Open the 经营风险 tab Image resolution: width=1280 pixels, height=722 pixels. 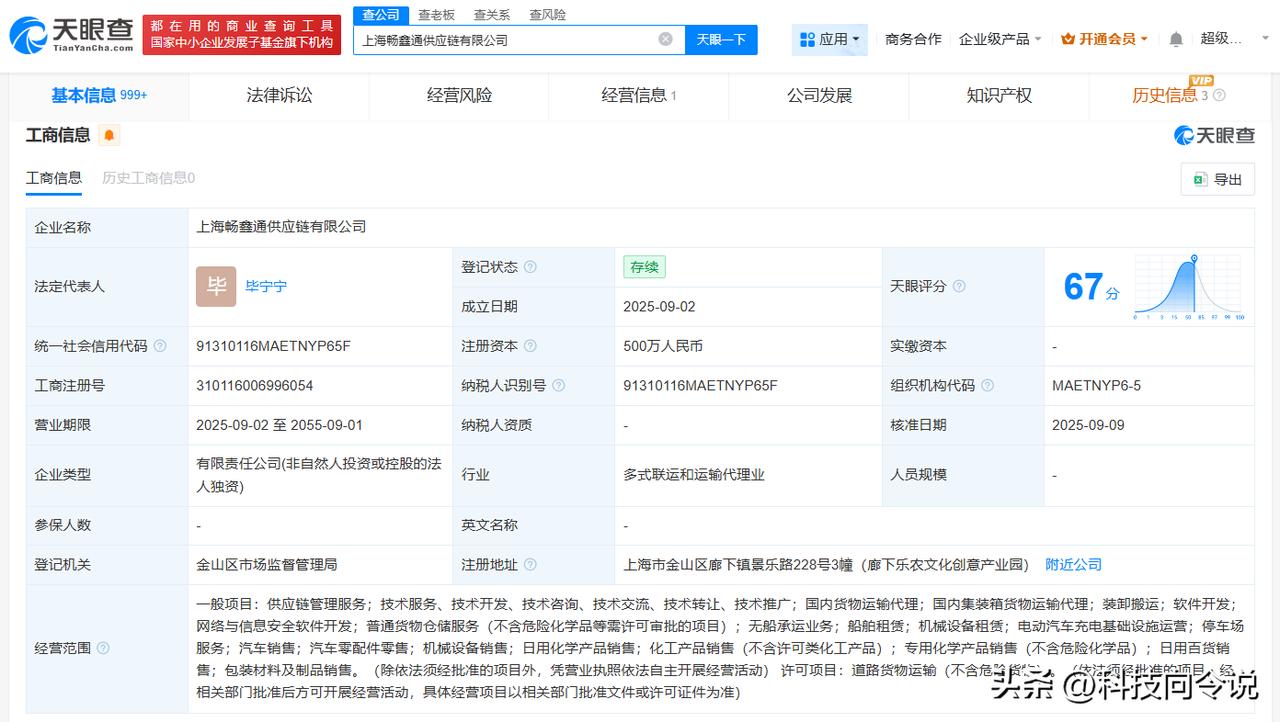pos(459,95)
